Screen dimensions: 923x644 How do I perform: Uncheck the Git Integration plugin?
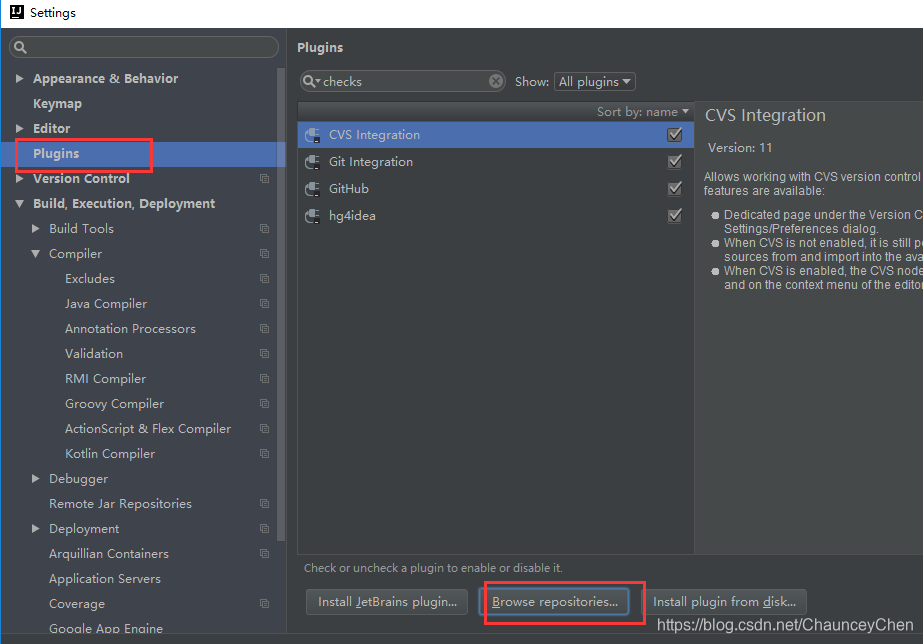pos(675,162)
